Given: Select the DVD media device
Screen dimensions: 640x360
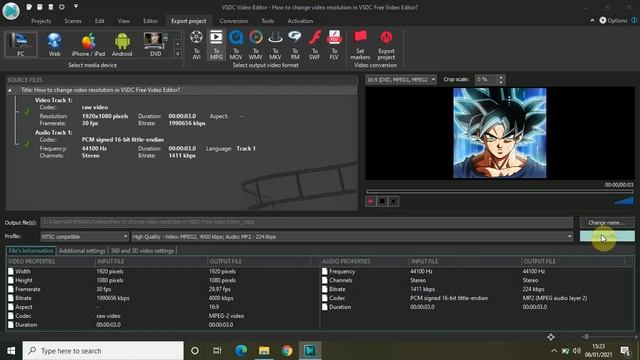Looking at the screenshot, I should 156,44.
